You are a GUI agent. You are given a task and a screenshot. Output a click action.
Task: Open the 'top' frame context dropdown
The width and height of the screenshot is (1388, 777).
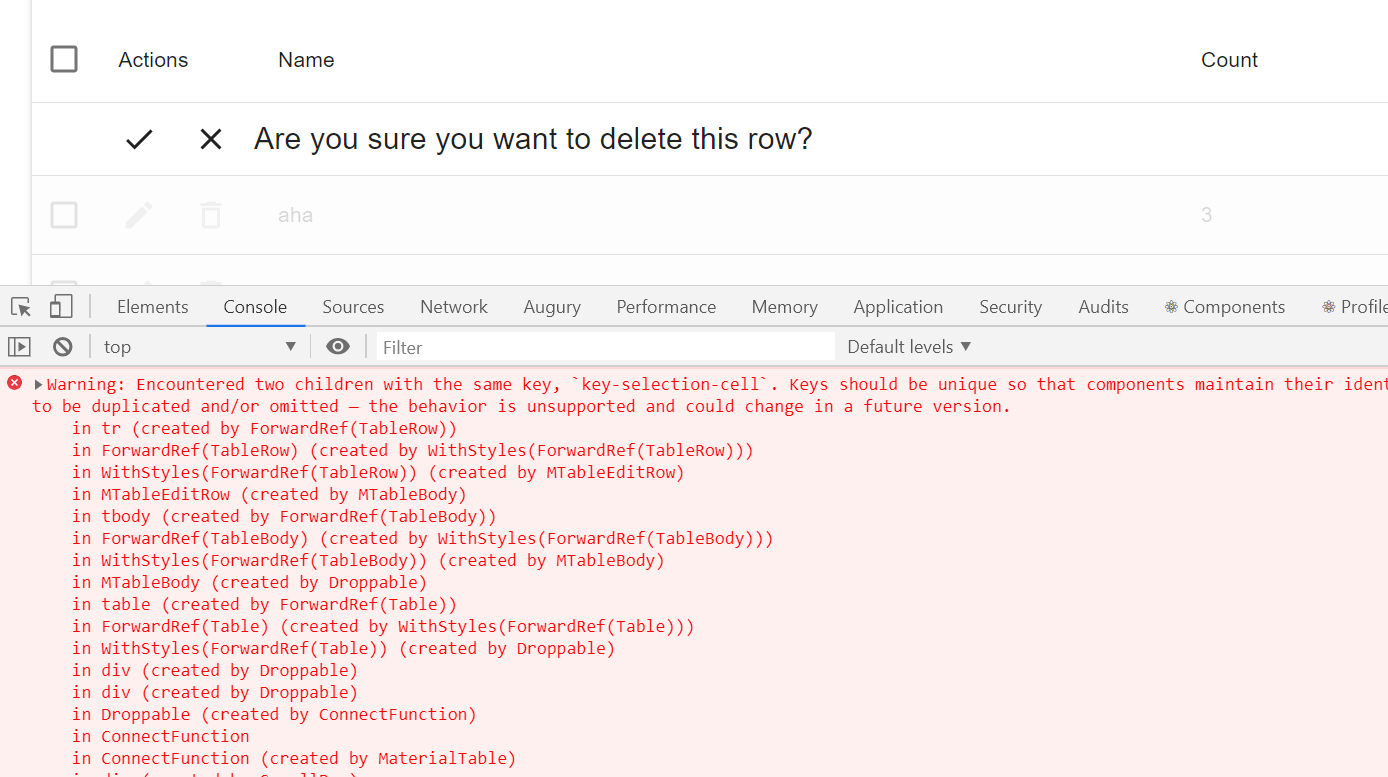point(196,345)
